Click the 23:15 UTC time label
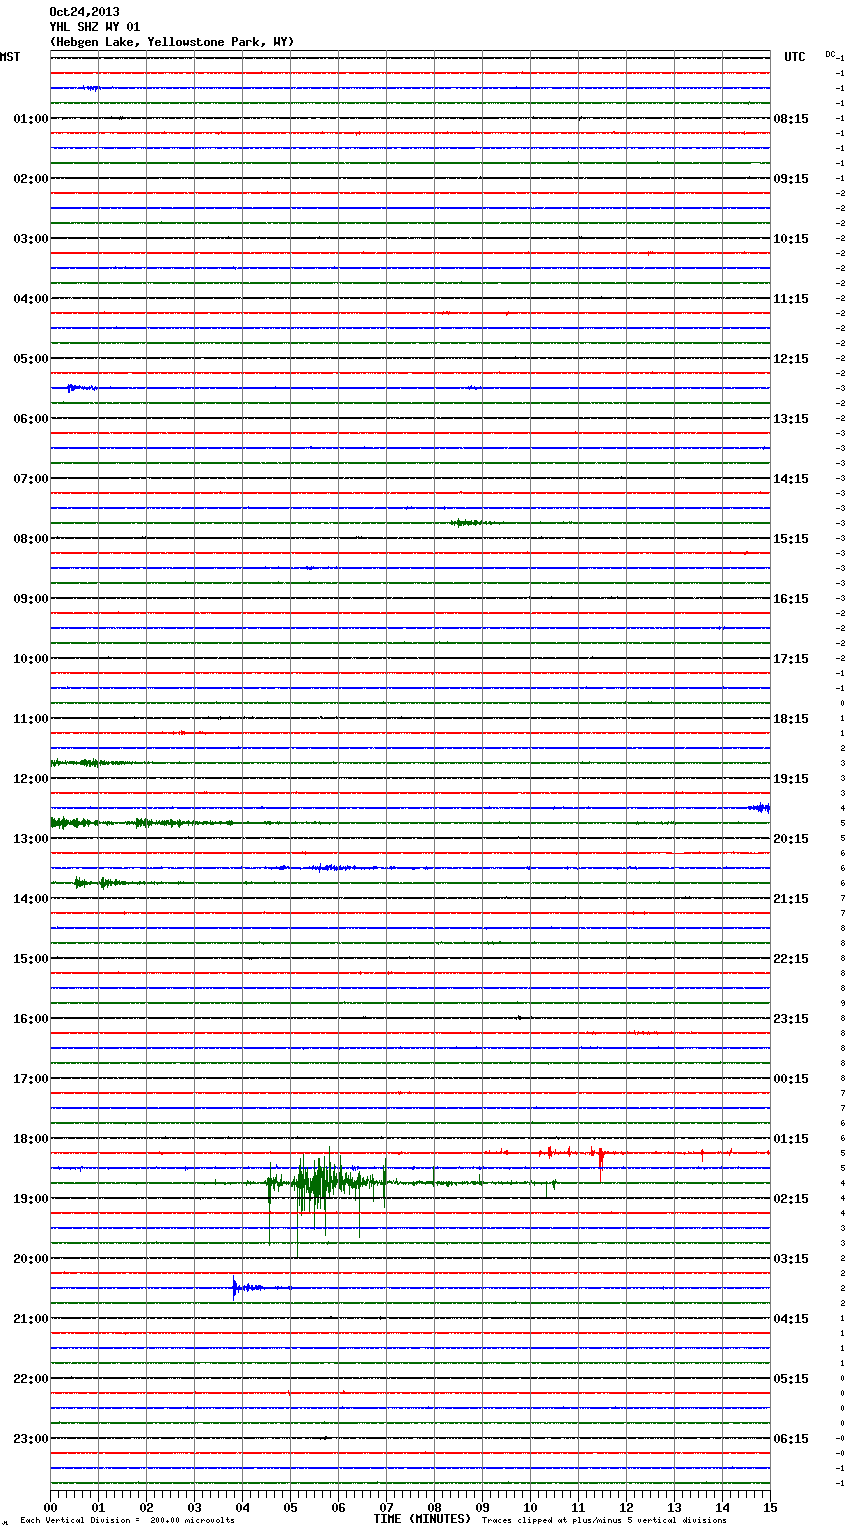 click(791, 1019)
